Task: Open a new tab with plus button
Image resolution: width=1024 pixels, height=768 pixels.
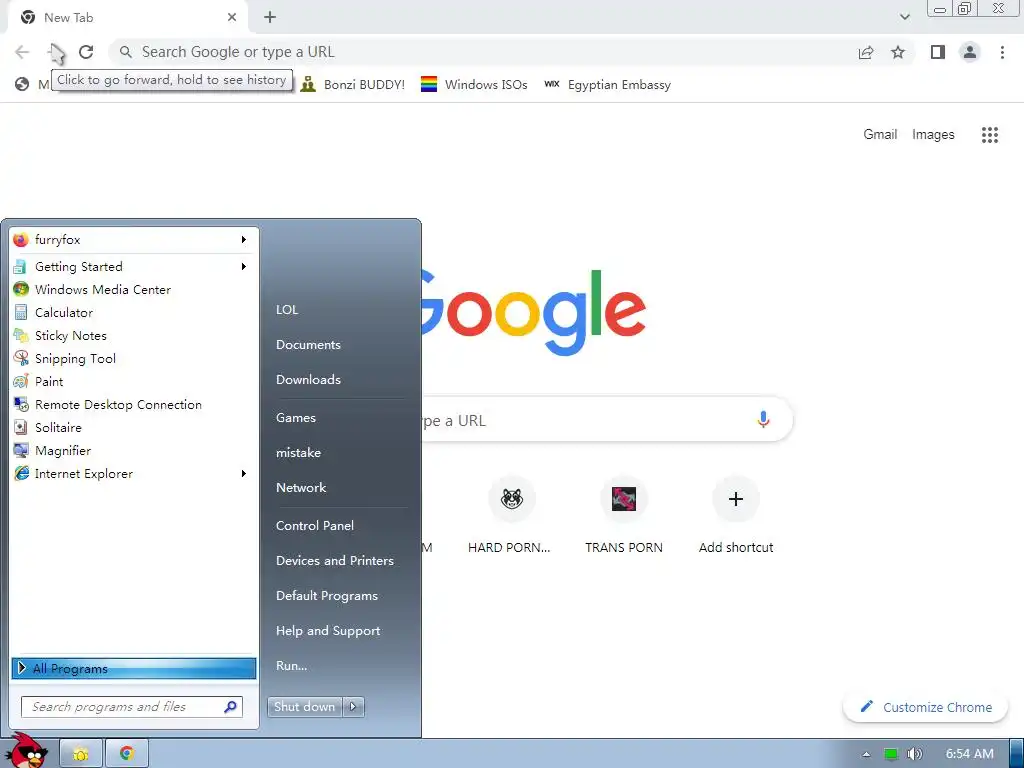Action: point(270,18)
